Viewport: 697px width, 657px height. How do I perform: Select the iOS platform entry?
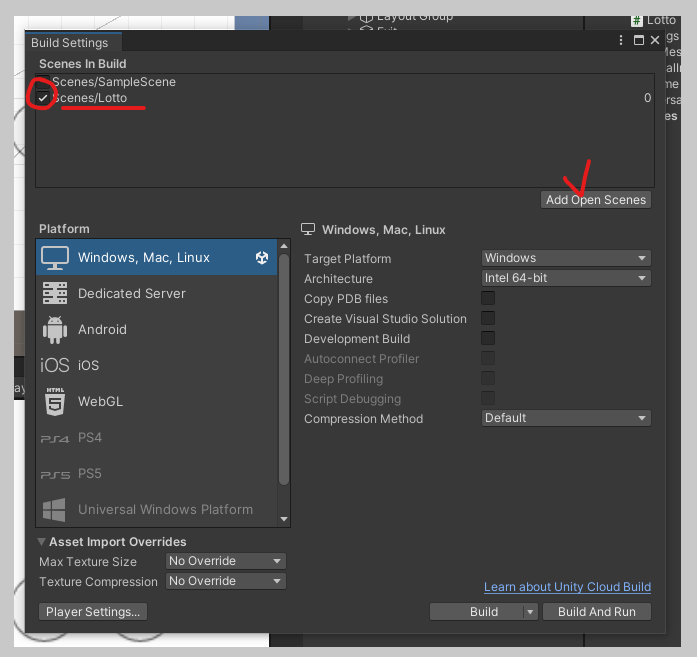156,365
